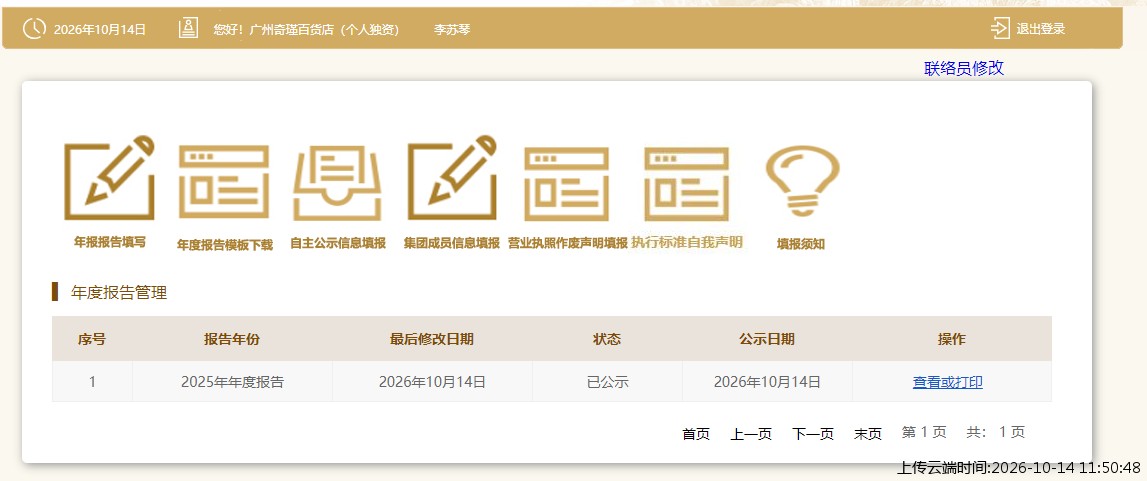Image resolution: width=1147 pixels, height=481 pixels.
Task: Click the row number 1 cell
Action: tap(92, 382)
